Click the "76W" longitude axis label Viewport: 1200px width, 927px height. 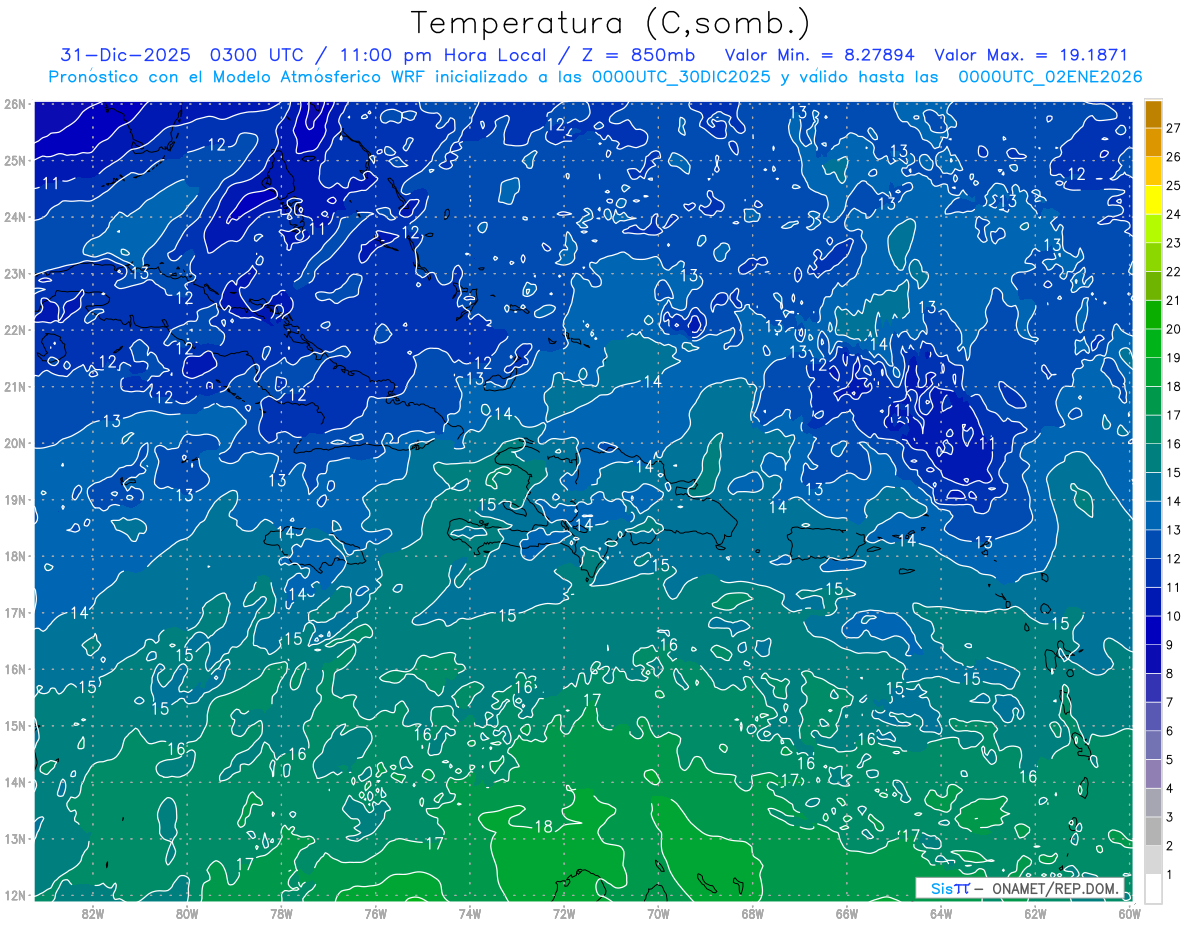[375, 912]
